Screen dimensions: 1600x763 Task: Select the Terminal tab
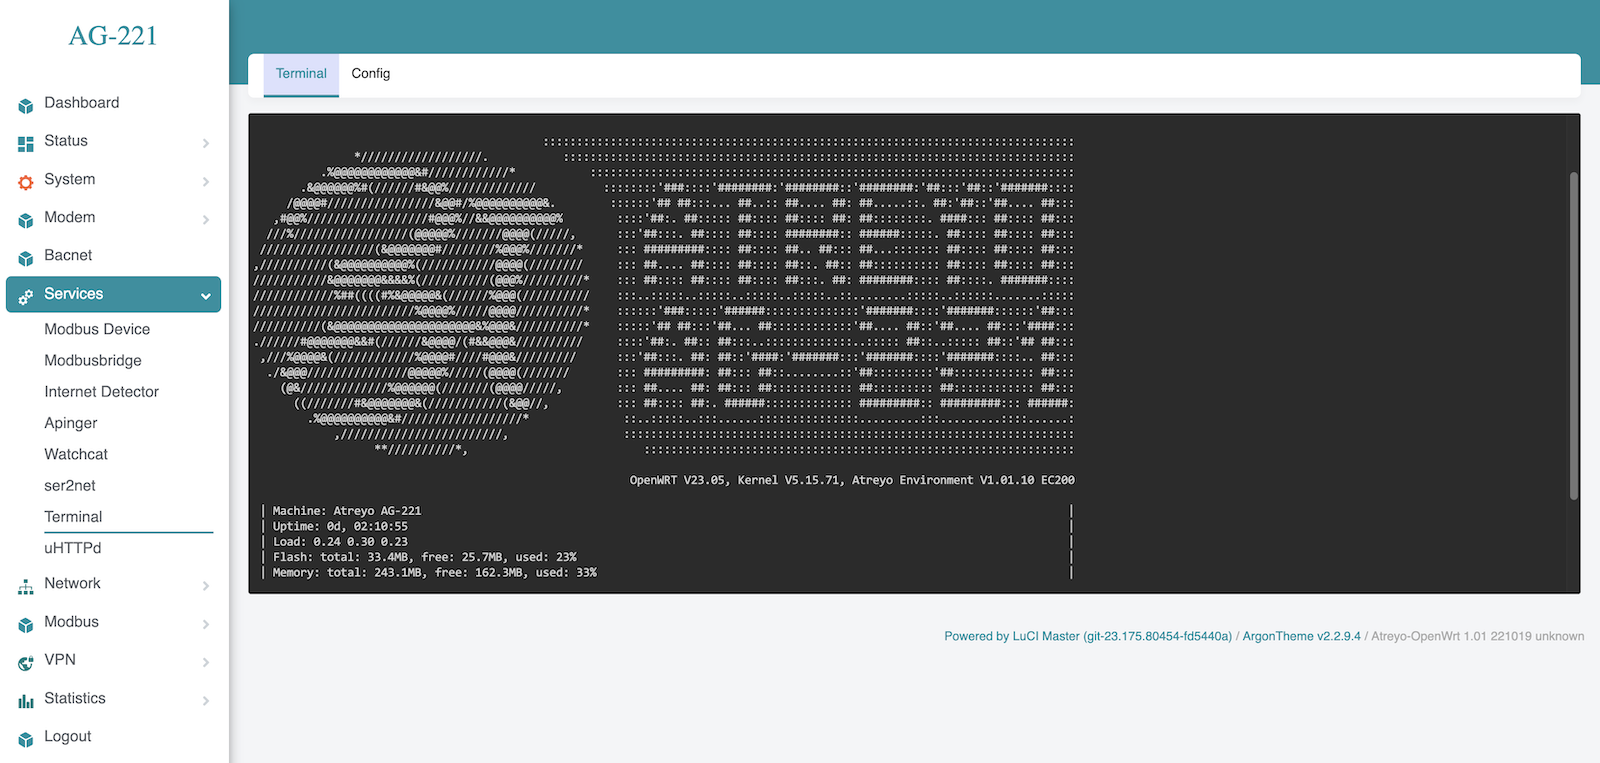point(301,74)
